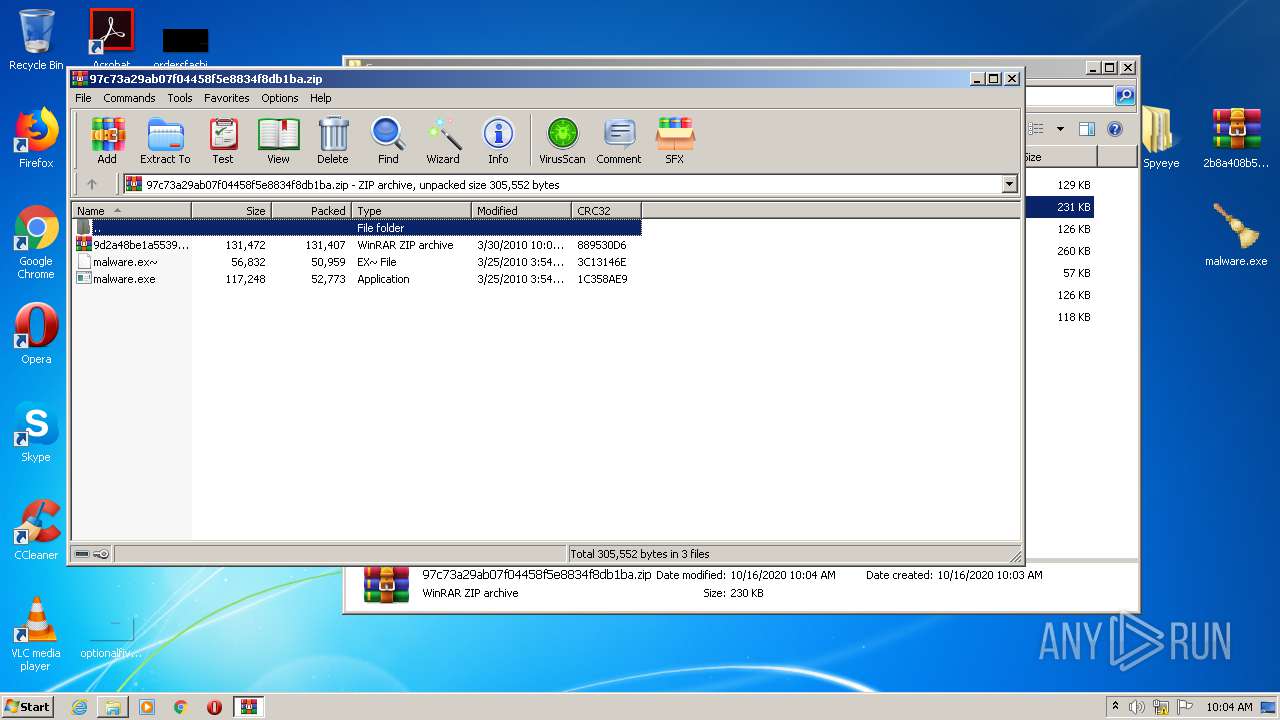Open Opera from the taskbar
This screenshot has height=720, width=1280.
tap(214, 707)
